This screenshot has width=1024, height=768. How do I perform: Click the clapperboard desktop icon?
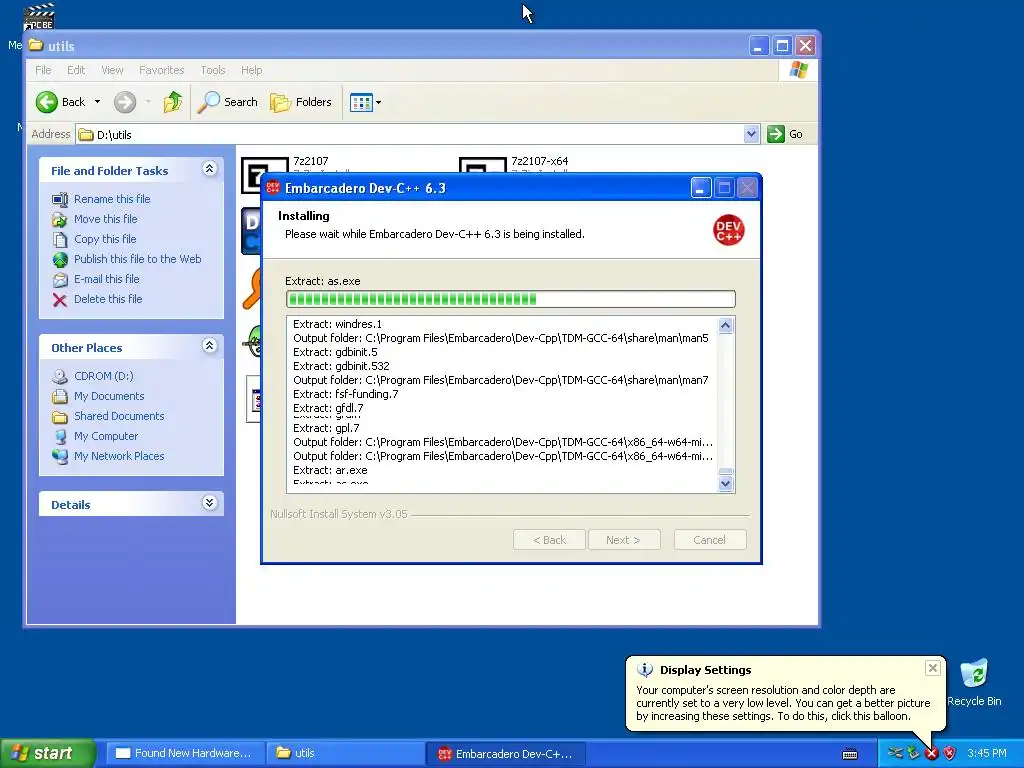pyautogui.click(x=39, y=16)
